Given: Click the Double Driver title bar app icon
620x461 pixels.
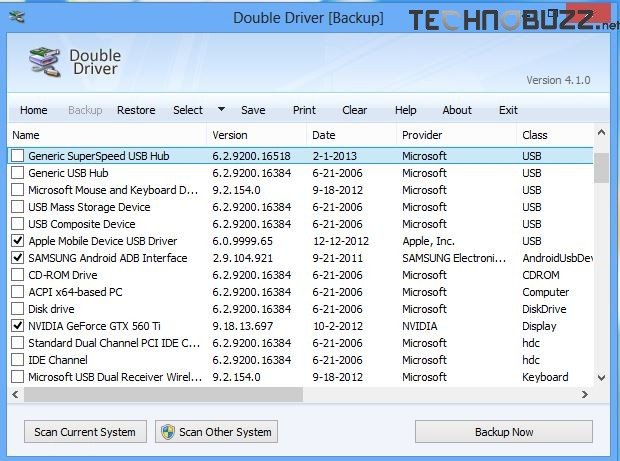Looking at the screenshot, I should click(17, 17).
